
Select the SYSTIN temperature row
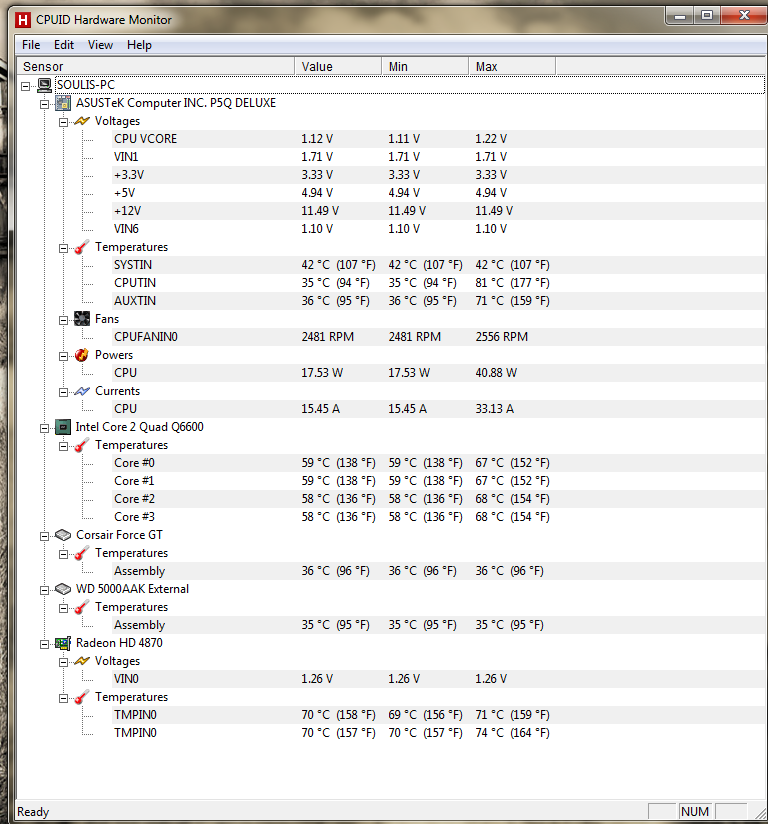[438, 265]
